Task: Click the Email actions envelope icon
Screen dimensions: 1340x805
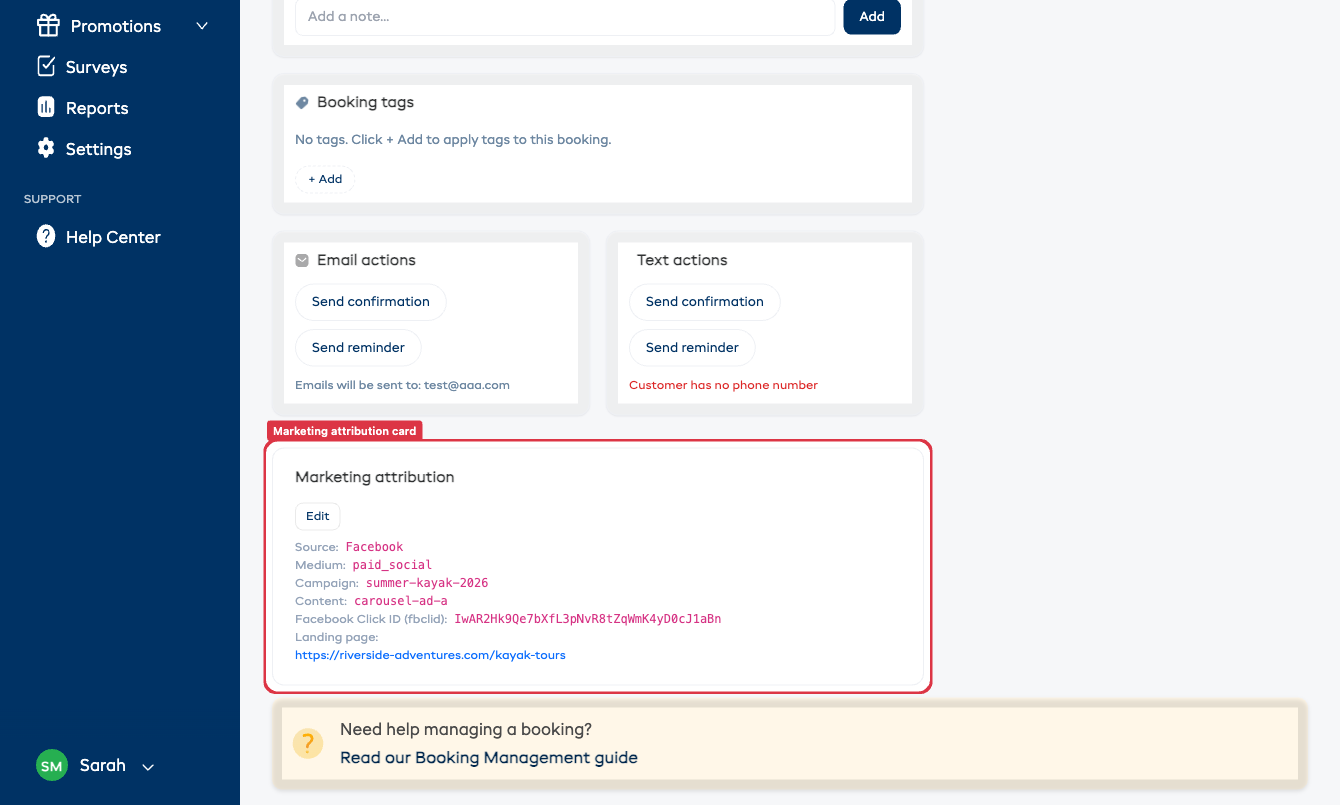Action: [x=302, y=260]
